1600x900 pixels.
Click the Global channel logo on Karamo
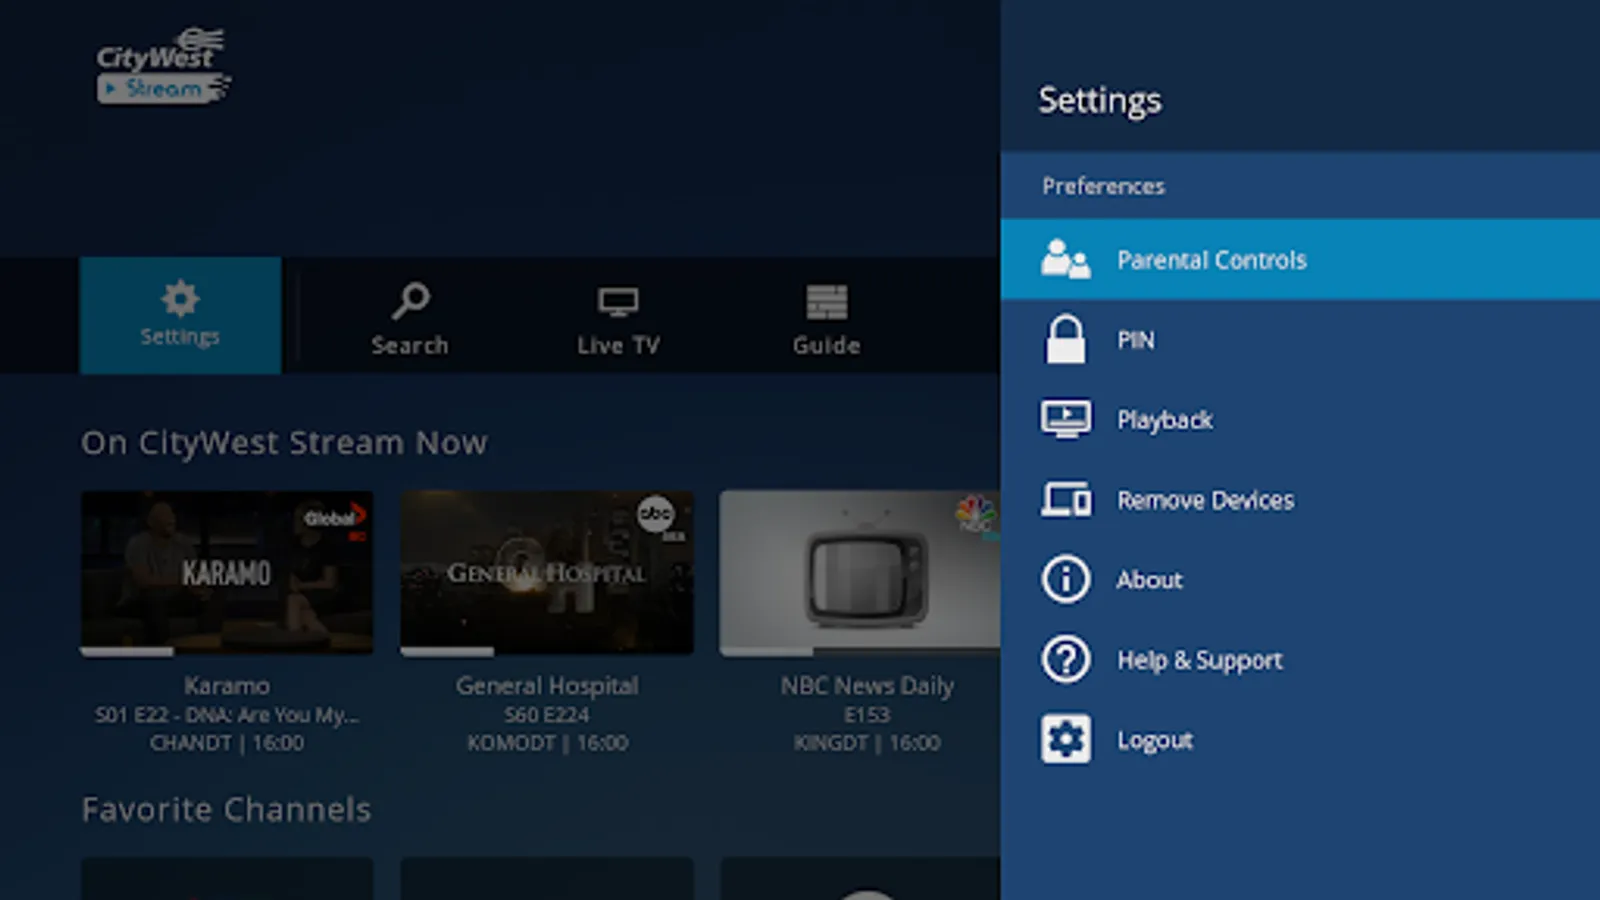pos(336,518)
